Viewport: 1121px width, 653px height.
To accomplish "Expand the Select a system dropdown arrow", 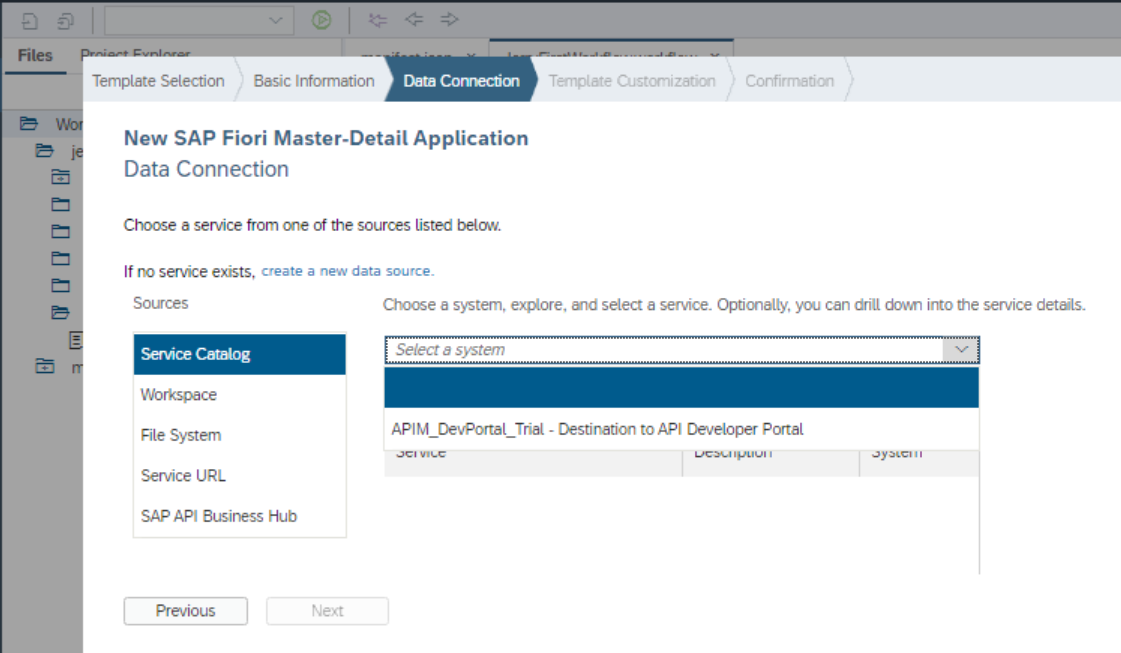I will point(961,350).
